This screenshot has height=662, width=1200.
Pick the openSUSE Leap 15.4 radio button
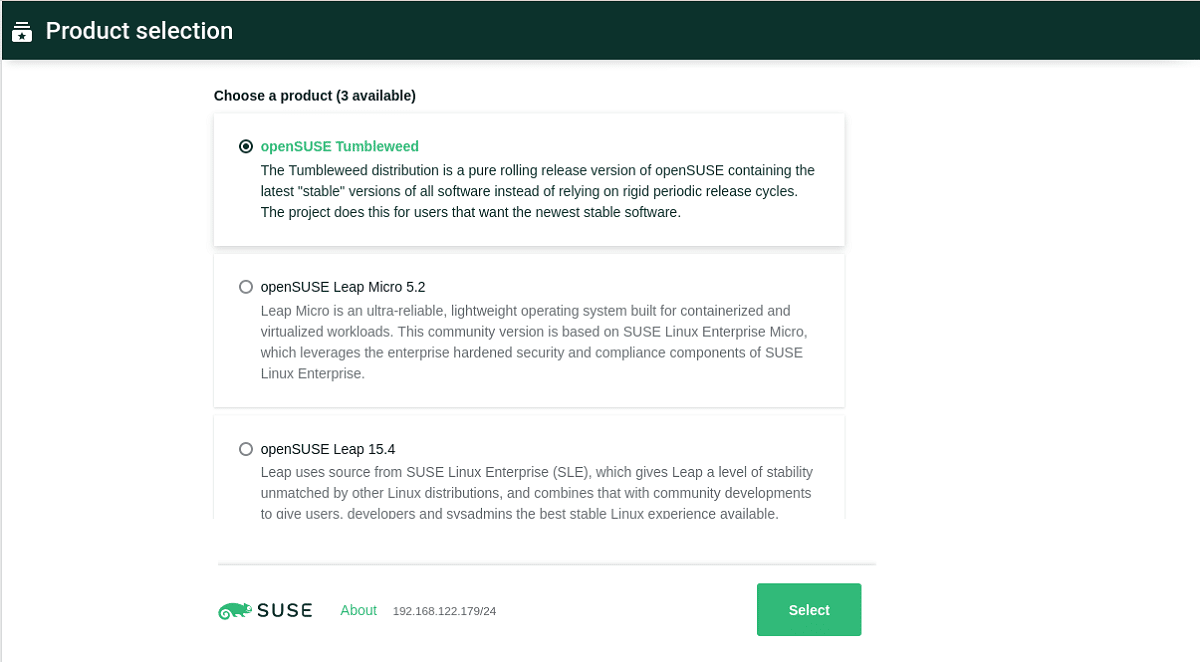click(246, 449)
